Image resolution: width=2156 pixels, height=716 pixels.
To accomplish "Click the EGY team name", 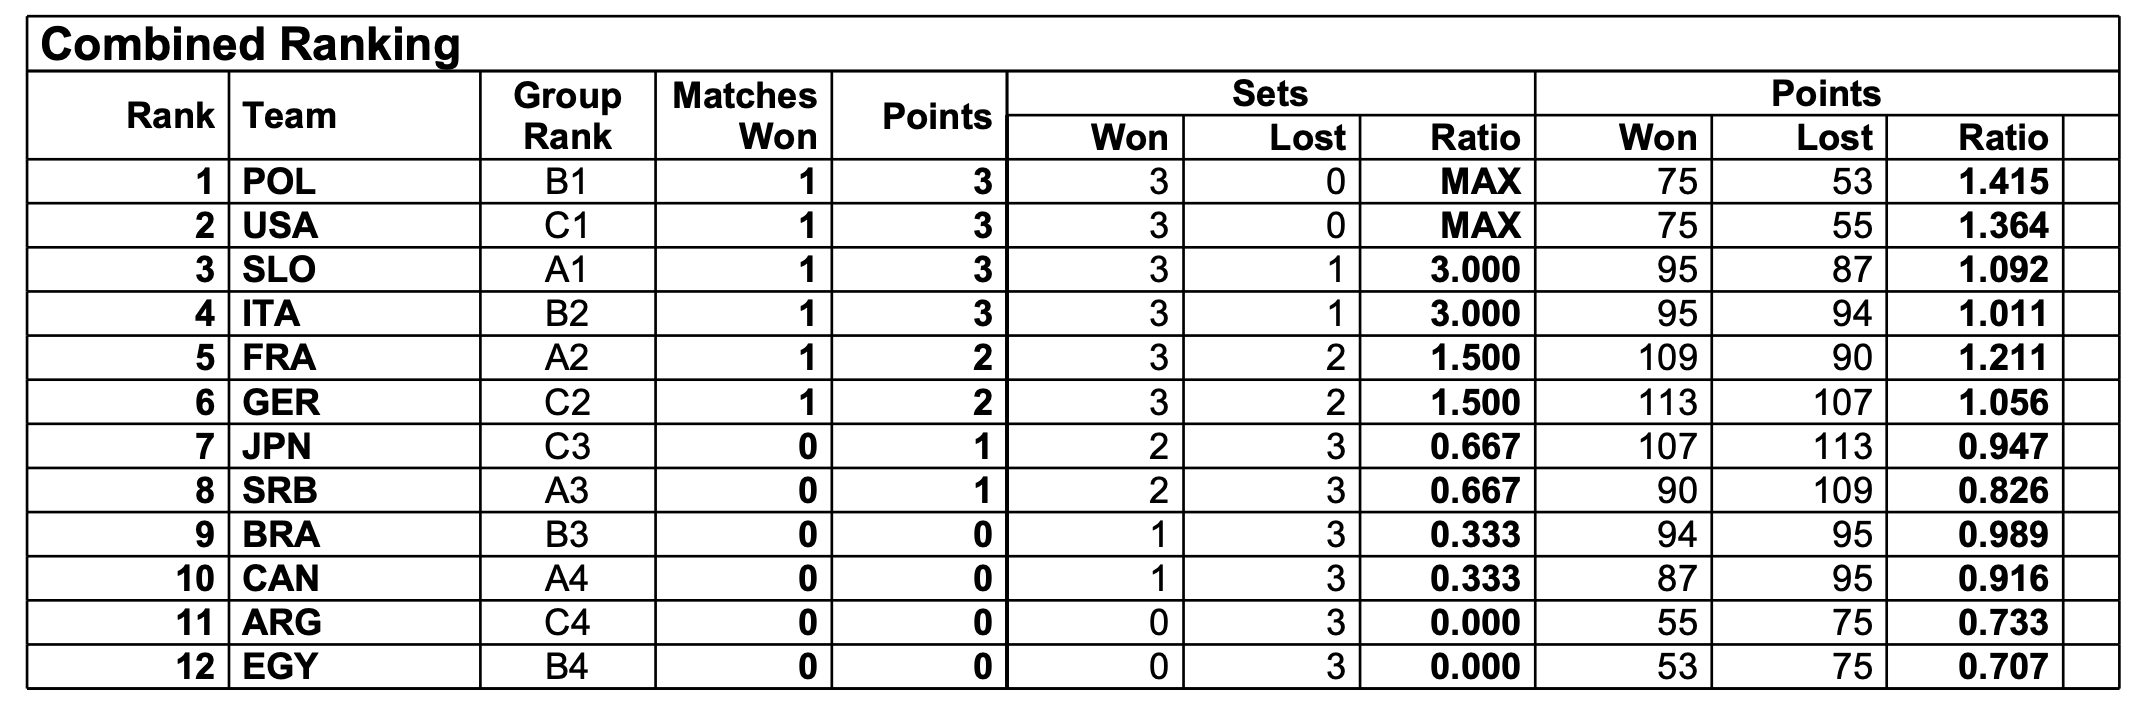I will click(280, 666).
